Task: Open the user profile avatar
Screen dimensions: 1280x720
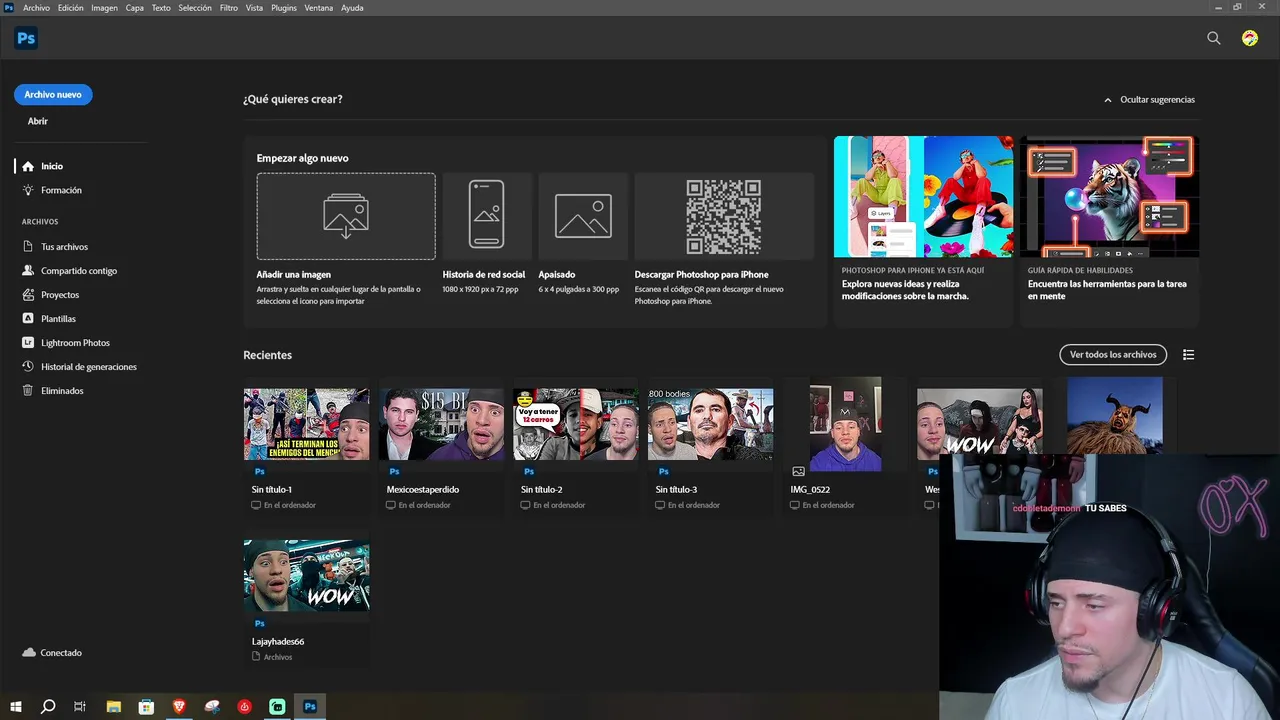Action: [1250, 38]
